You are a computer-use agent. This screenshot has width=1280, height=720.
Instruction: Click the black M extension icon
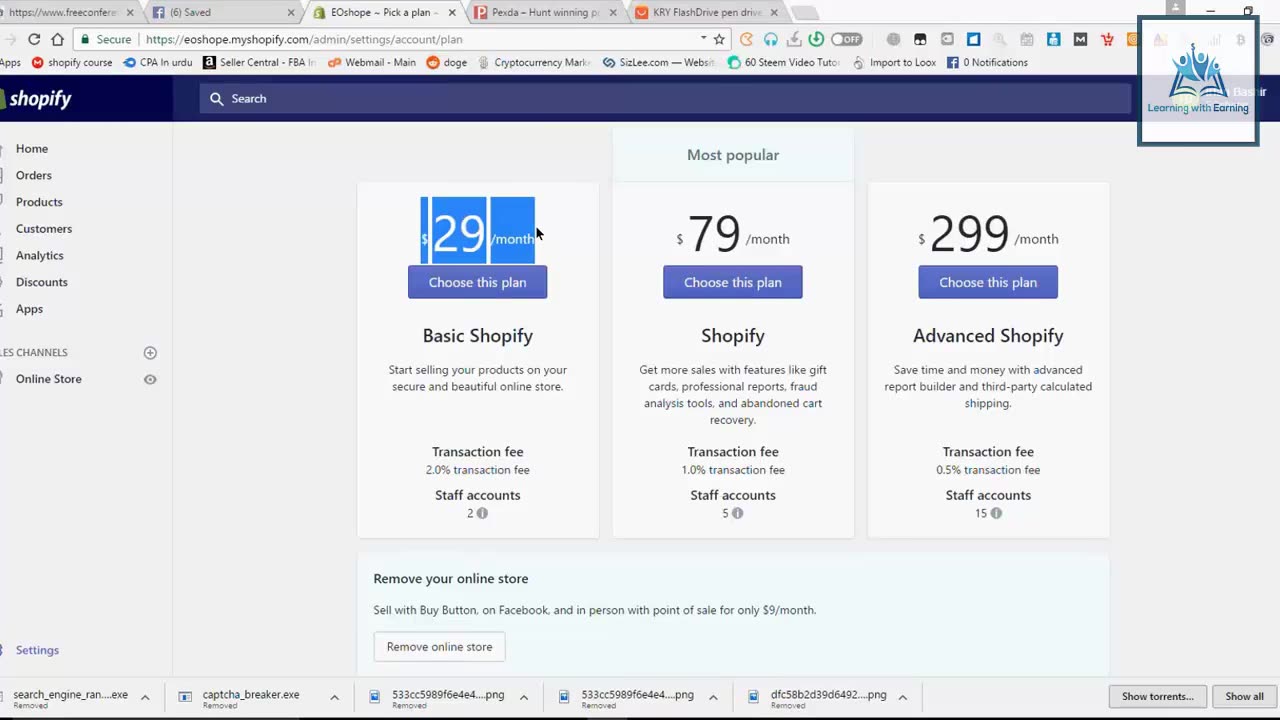[x=1080, y=39]
